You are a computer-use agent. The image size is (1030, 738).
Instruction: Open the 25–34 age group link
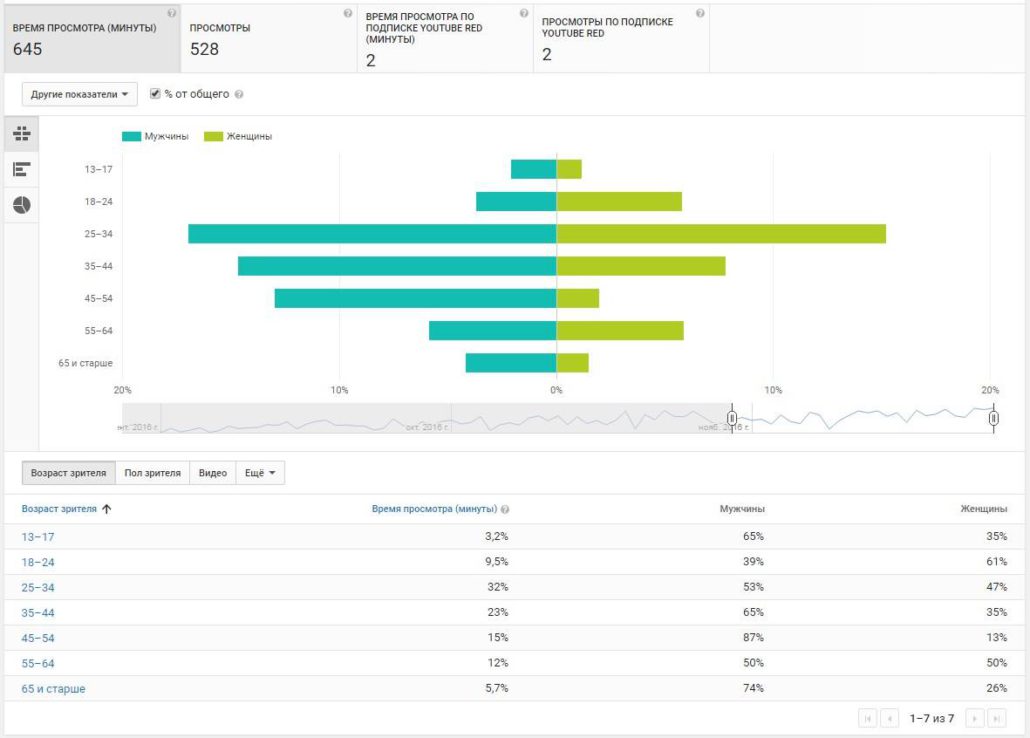38,587
